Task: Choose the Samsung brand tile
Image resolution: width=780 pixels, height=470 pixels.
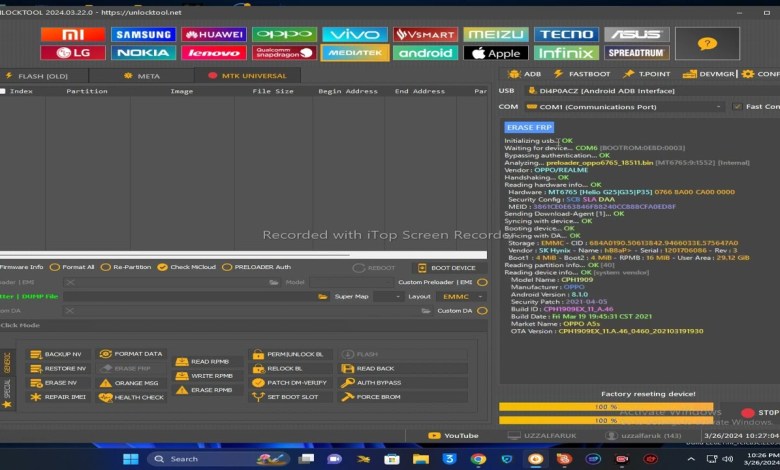Action: [143, 34]
